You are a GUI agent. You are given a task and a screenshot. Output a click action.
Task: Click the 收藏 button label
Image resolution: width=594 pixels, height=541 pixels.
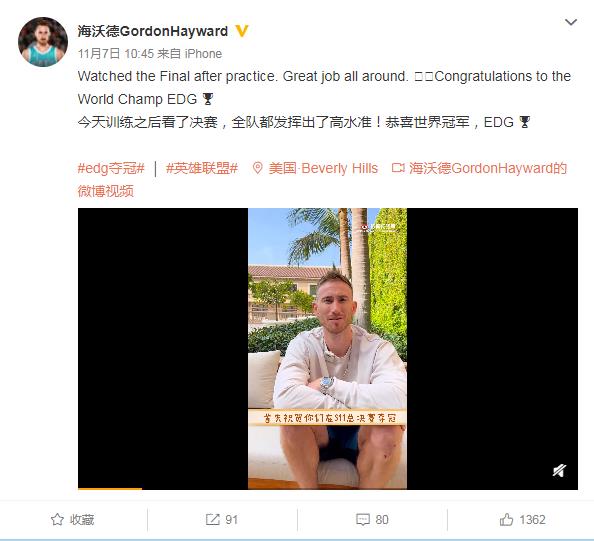point(82,519)
